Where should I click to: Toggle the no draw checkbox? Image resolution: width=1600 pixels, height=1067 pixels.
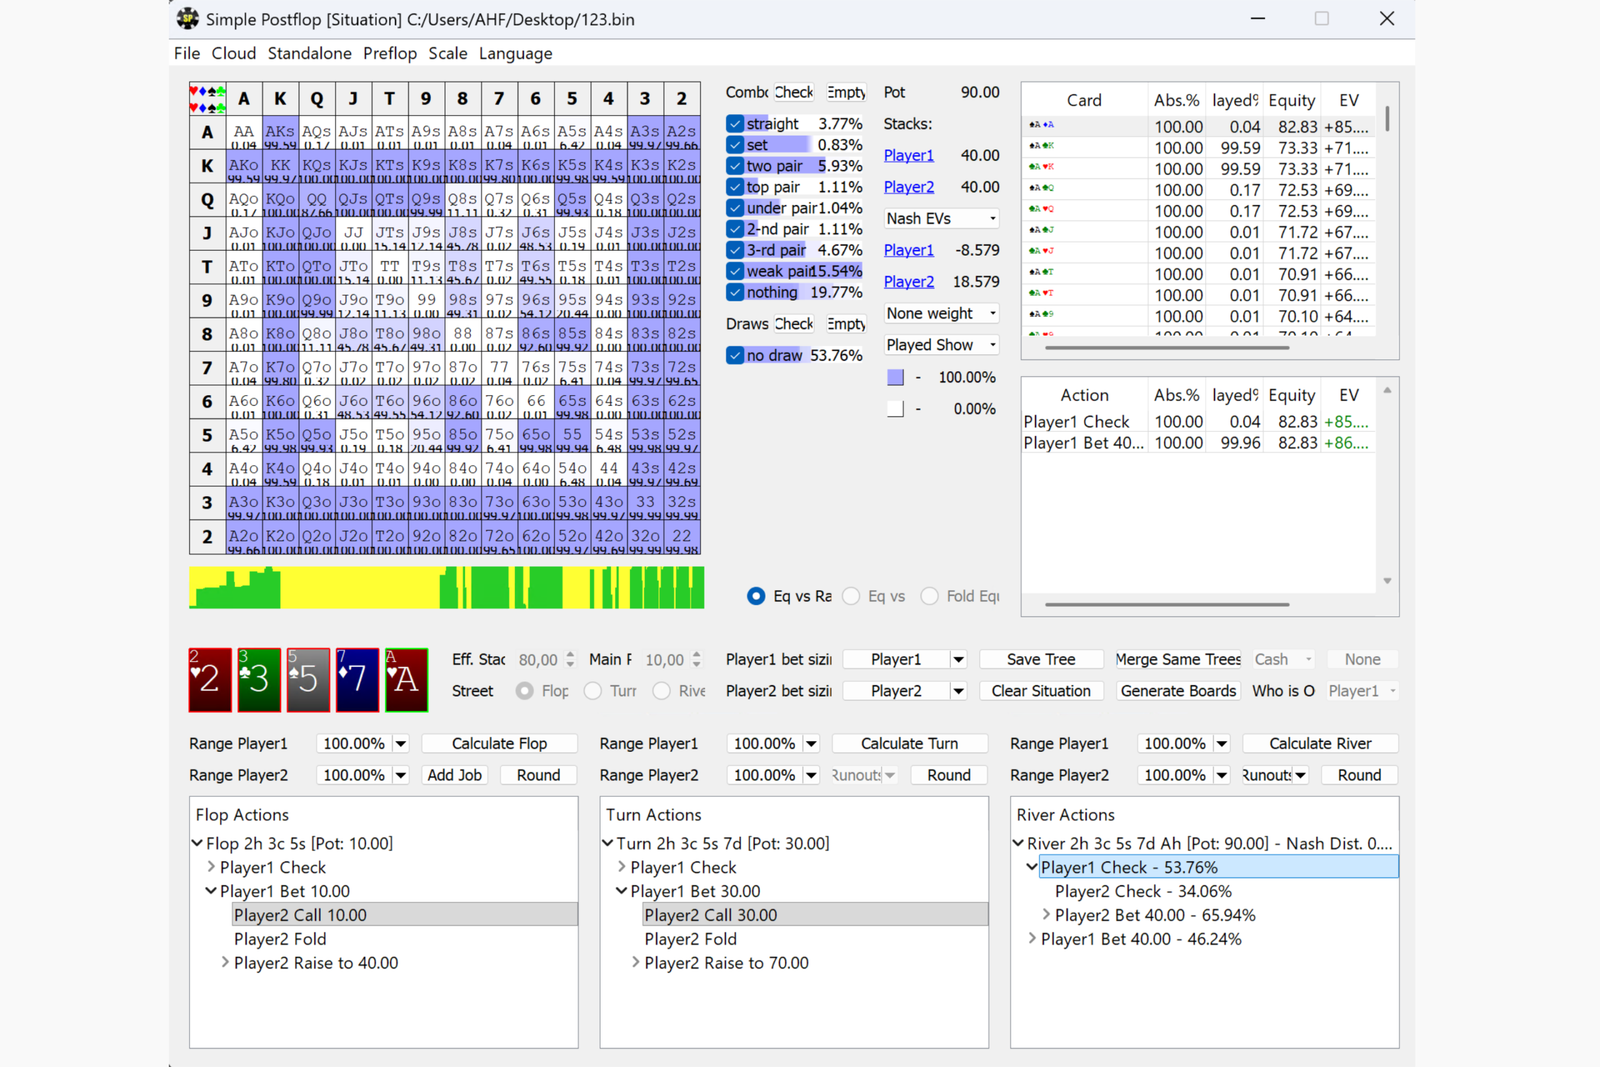pyautogui.click(x=735, y=356)
